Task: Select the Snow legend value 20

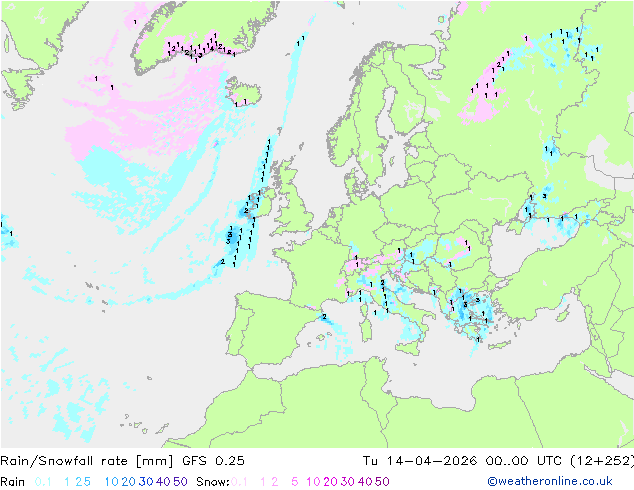Action: pos(330,482)
